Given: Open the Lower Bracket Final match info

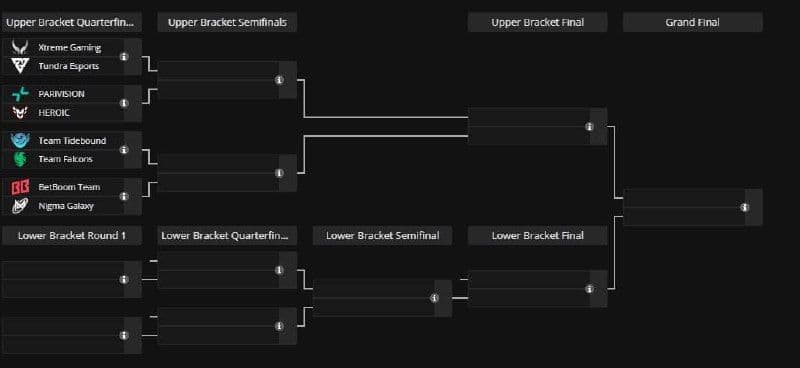Looking at the screenshot, I should [589, 289].
